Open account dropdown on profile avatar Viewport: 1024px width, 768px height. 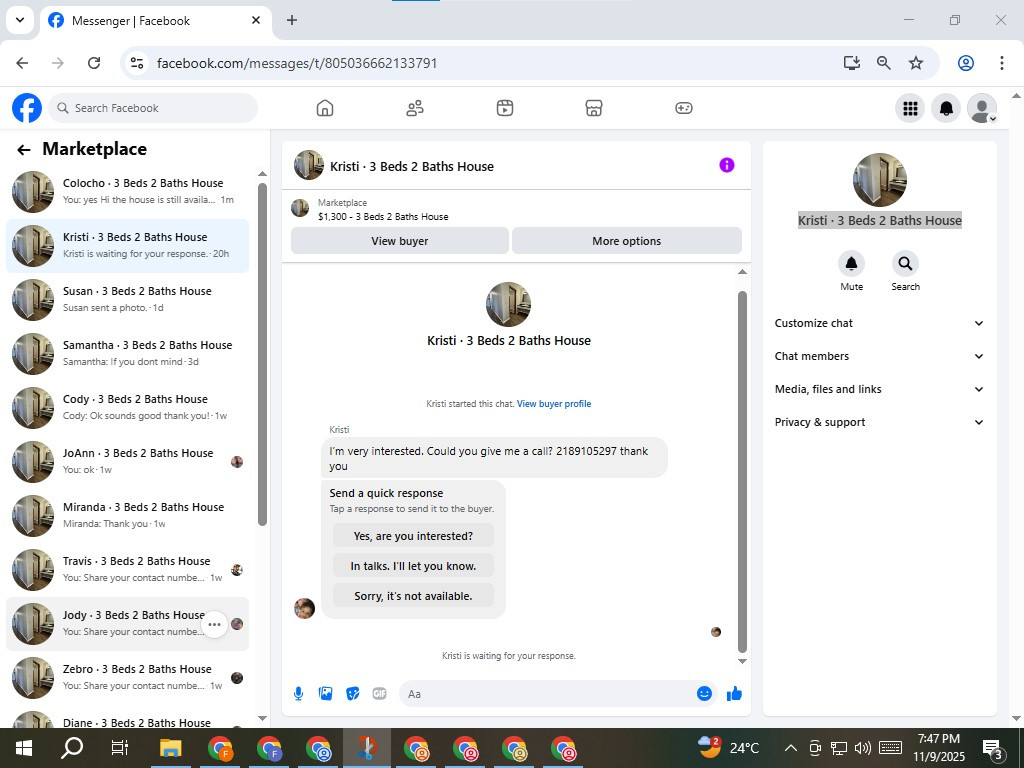click(982, 108)
